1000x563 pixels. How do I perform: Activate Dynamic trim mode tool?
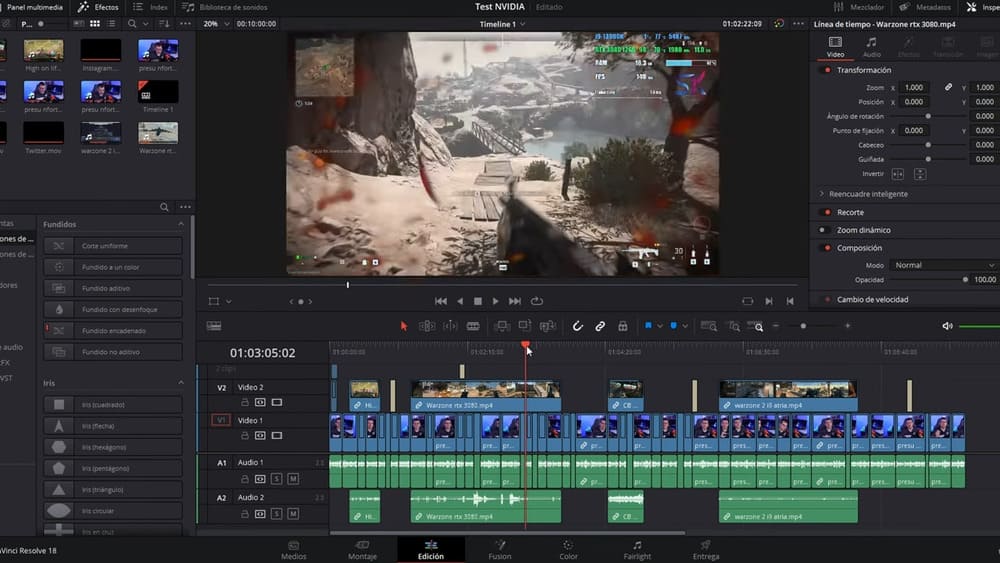(450, 326)
